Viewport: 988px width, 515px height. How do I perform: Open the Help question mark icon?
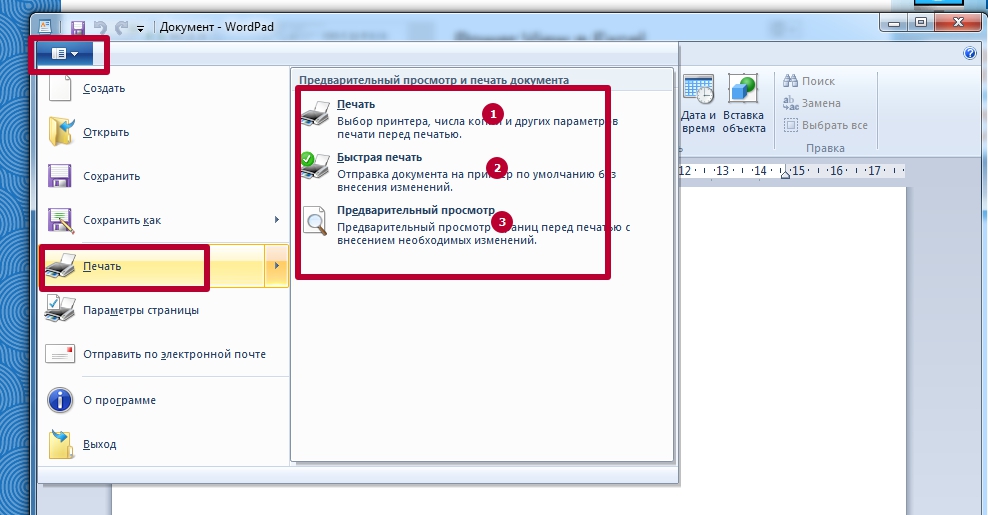pos(968,54)
